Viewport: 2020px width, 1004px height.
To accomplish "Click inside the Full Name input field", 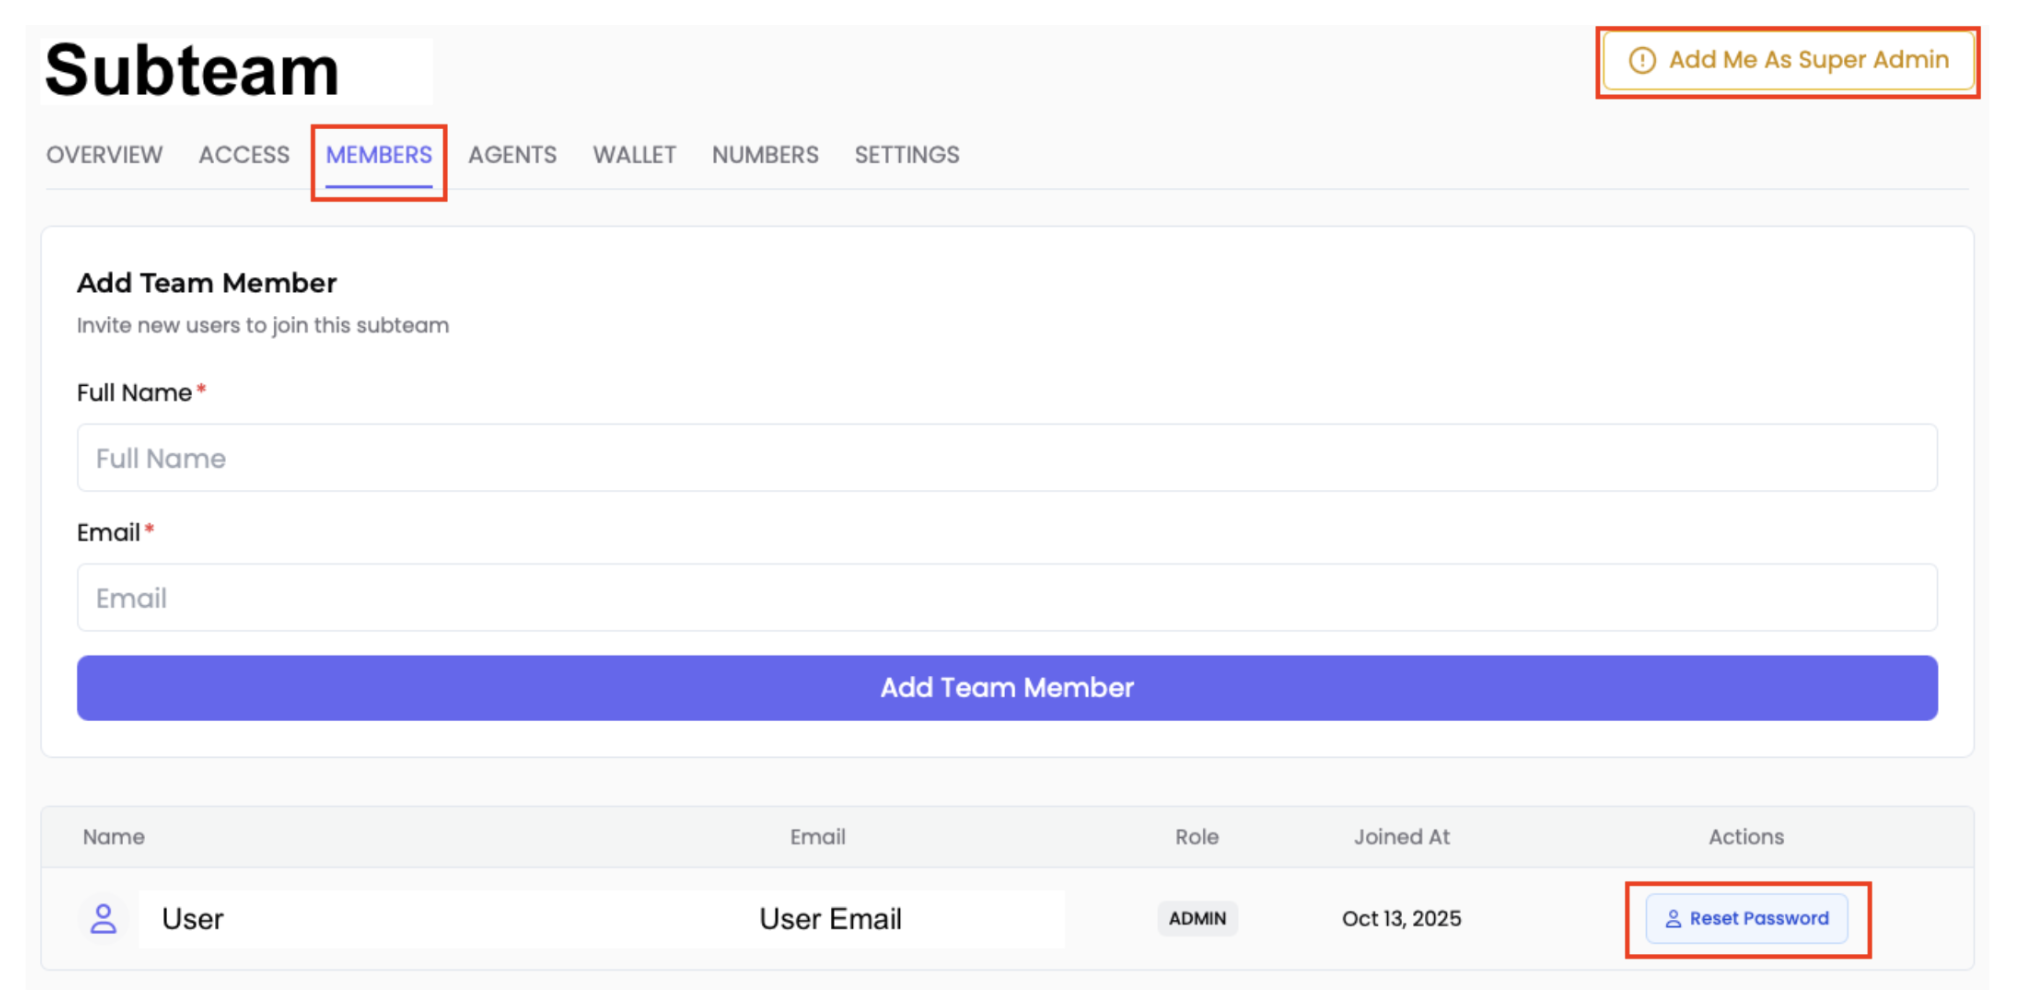I will click(x=1007, y=457).
